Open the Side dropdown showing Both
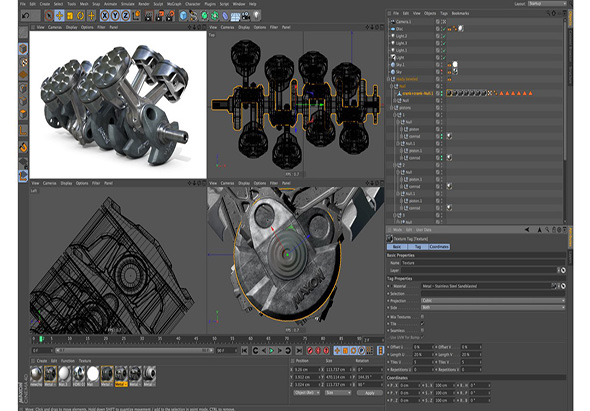This screenshot has height=411, width=590. click(493, 307)
